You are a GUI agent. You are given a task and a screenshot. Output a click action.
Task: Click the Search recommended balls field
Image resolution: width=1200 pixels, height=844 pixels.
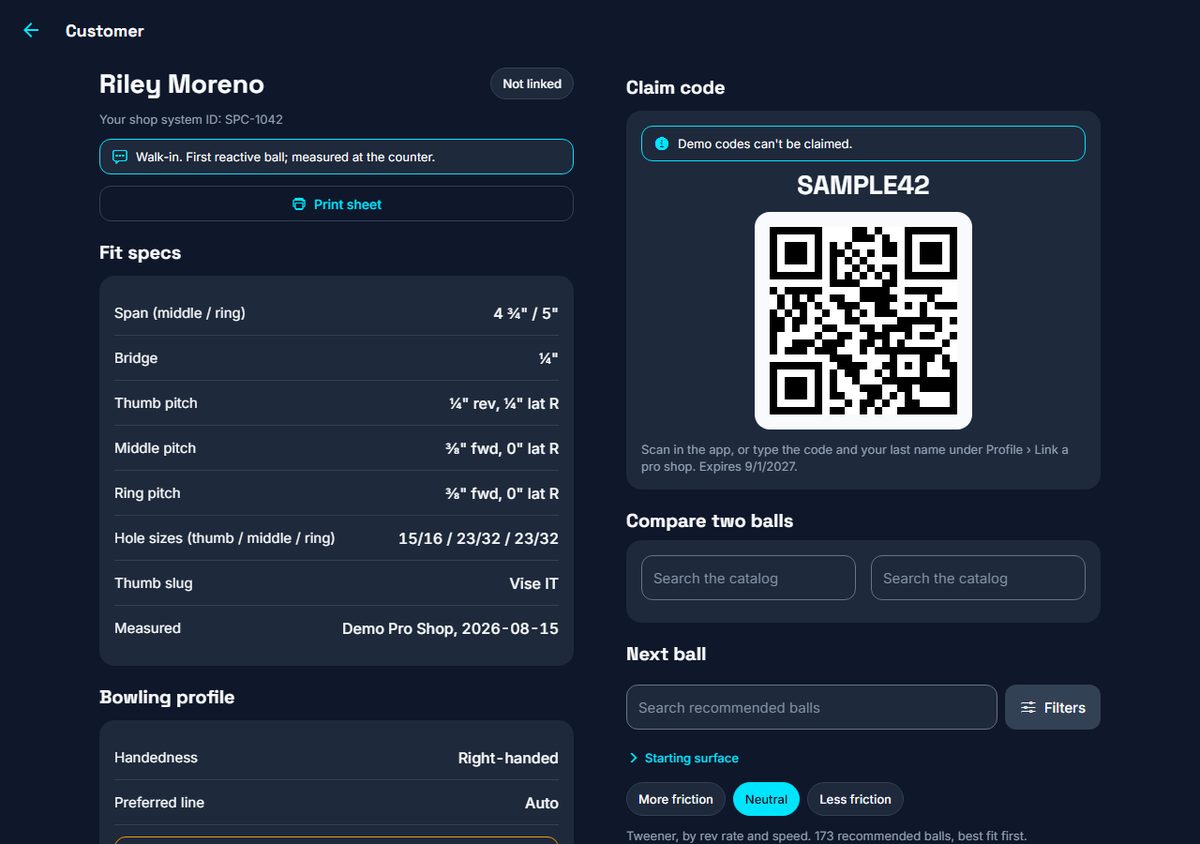pyautogui.click(x=812, y=707)
